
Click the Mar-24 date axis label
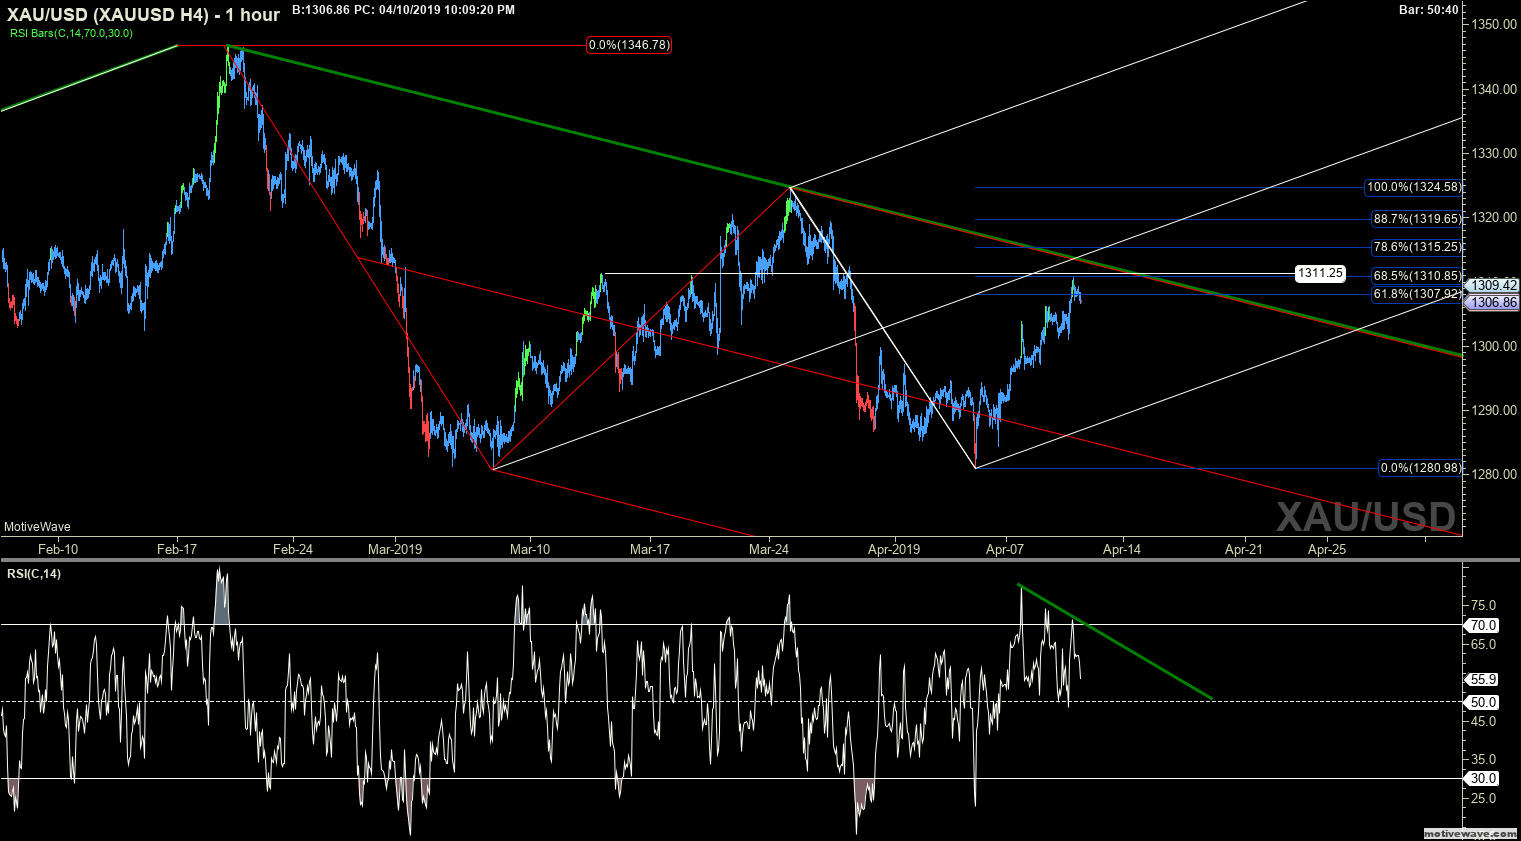[768, 549]
